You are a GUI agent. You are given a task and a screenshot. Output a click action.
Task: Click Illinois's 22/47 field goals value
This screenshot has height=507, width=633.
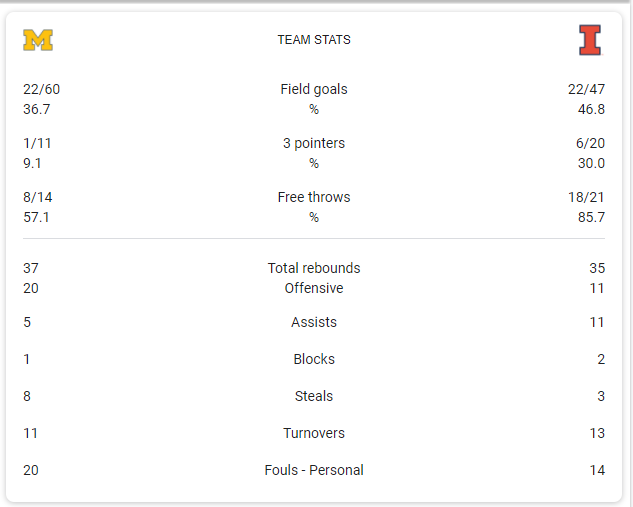tap(586, 89)
